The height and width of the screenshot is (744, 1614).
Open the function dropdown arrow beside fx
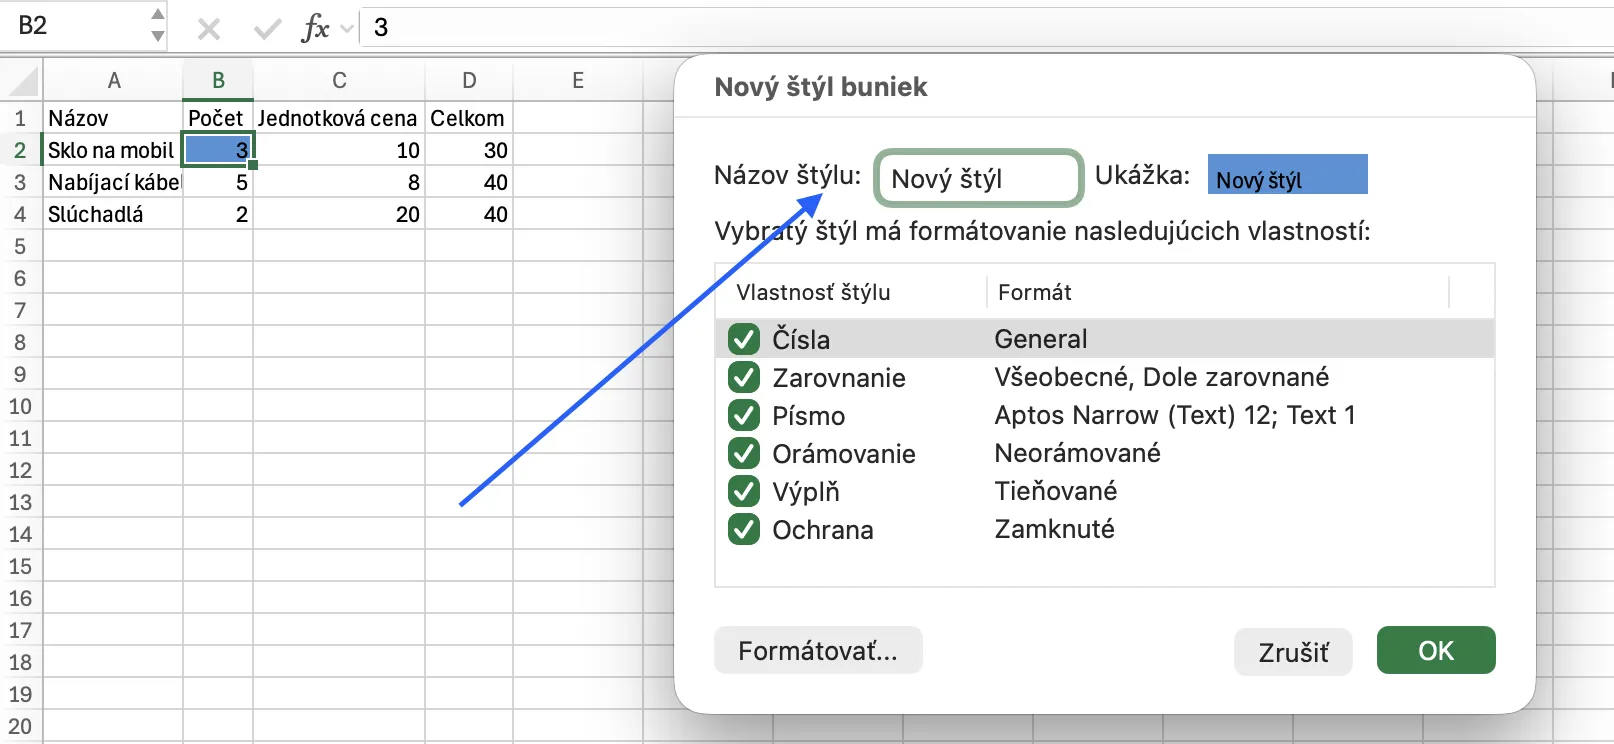(x=347, y=28)
